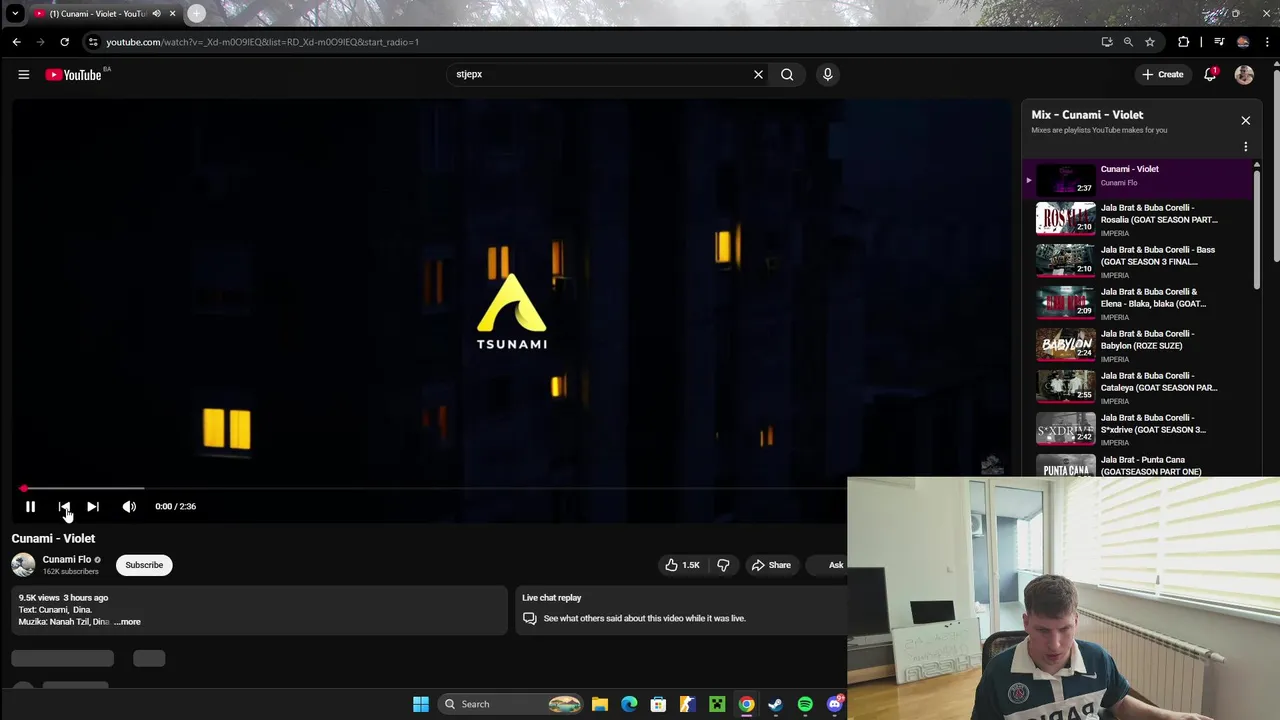The width and height of the screenshot is (1280, 720).
Task: Play S*xdrive (GOAT SEASON 3...) from the mix
Action: pyautogui.click(x=1137, y=430)
